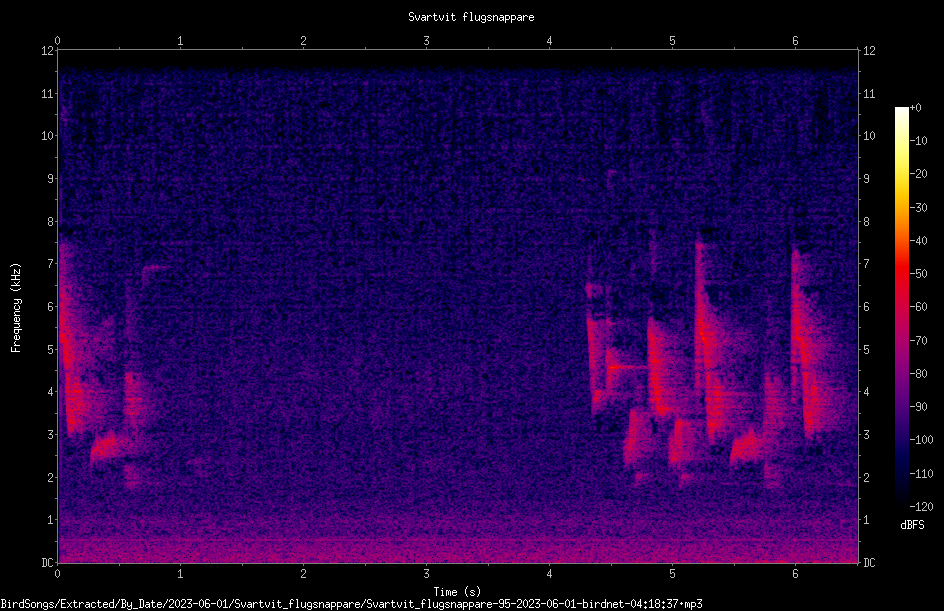Click the 5 second marker on top axis

[x=672, y=41]
